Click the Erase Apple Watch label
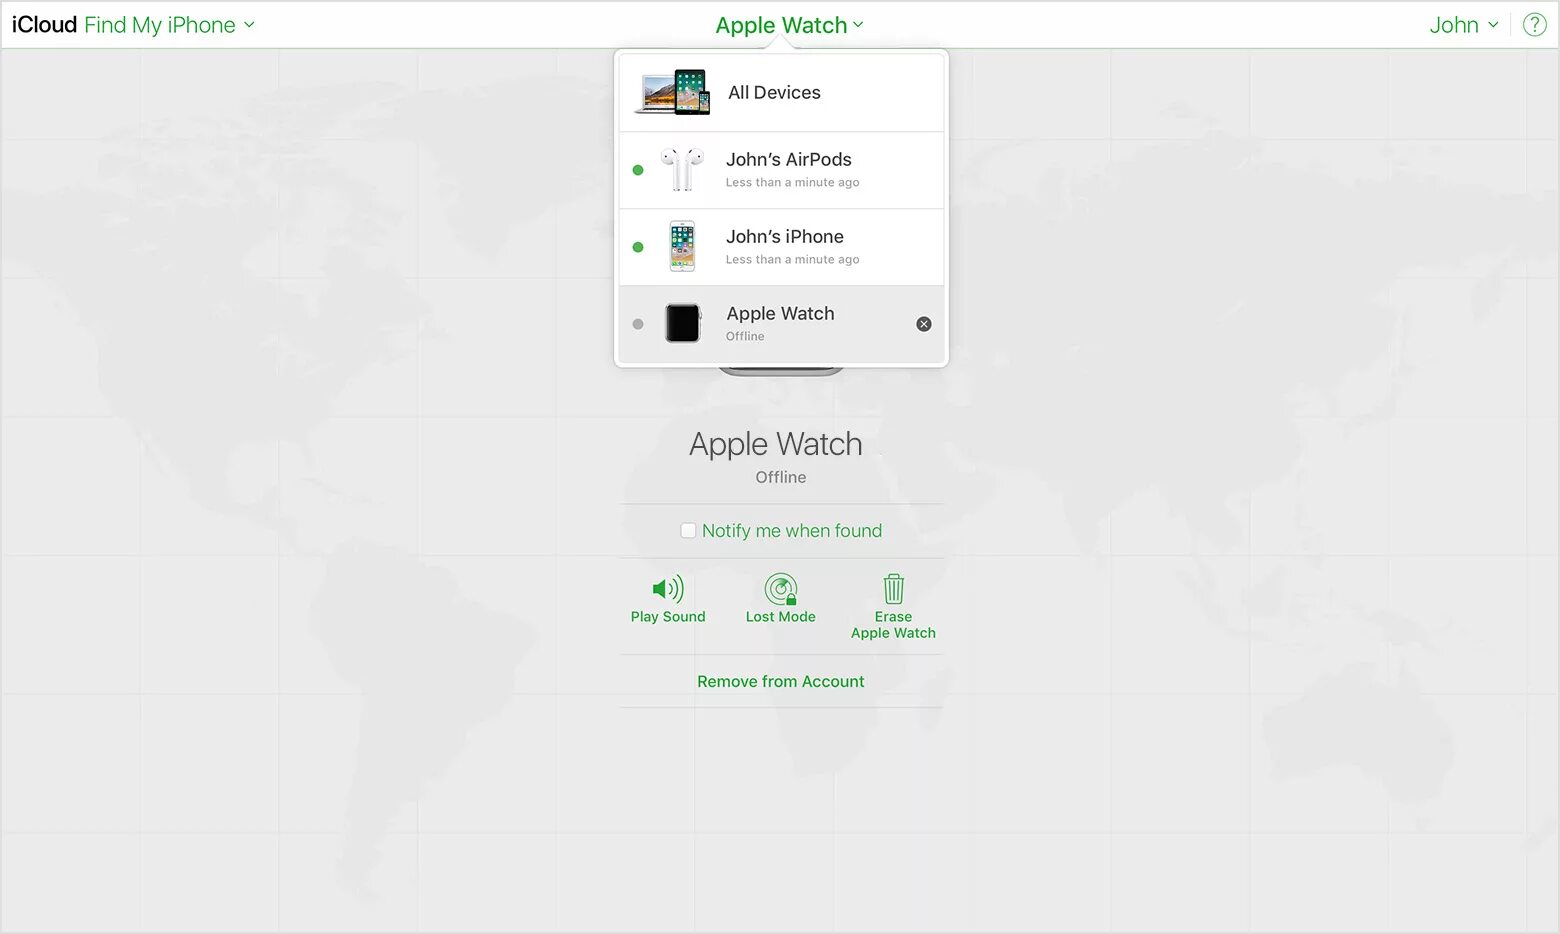The image size is (1560, 934). pyautogui.click(x=893, y=625)
